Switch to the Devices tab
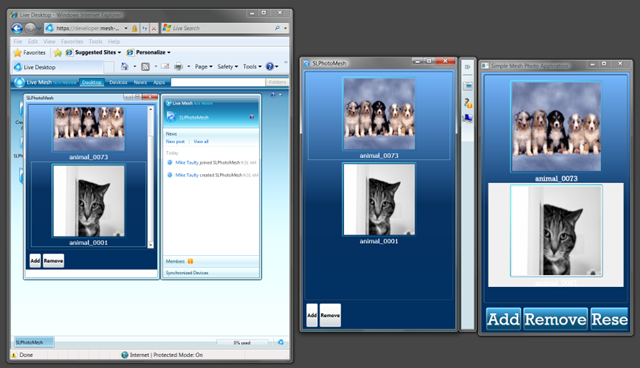The height and width of the screenshot is (368, 640). pos(118,82)
